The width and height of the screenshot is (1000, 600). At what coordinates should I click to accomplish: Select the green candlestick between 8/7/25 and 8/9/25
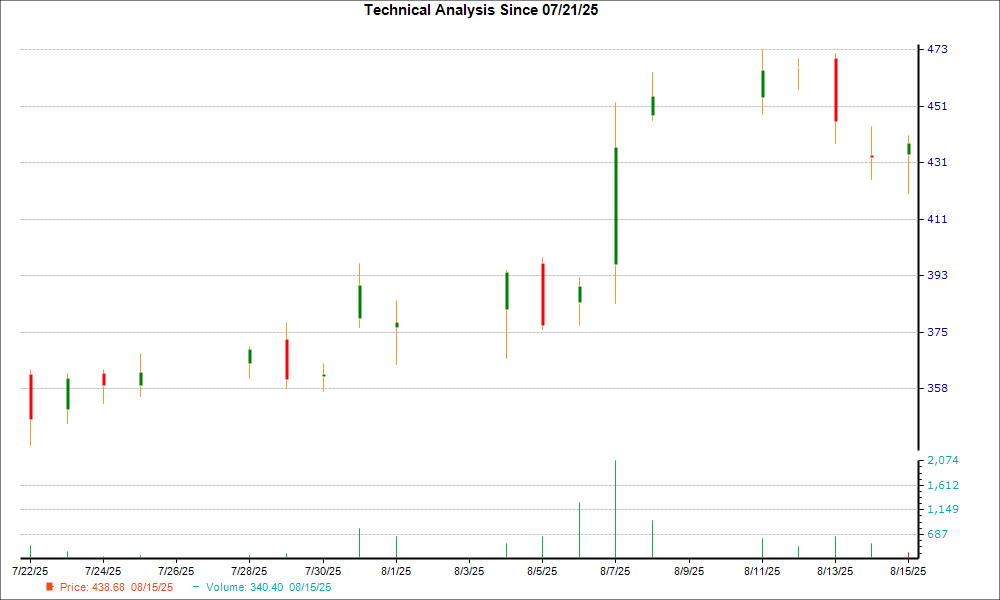pos(653,106)
